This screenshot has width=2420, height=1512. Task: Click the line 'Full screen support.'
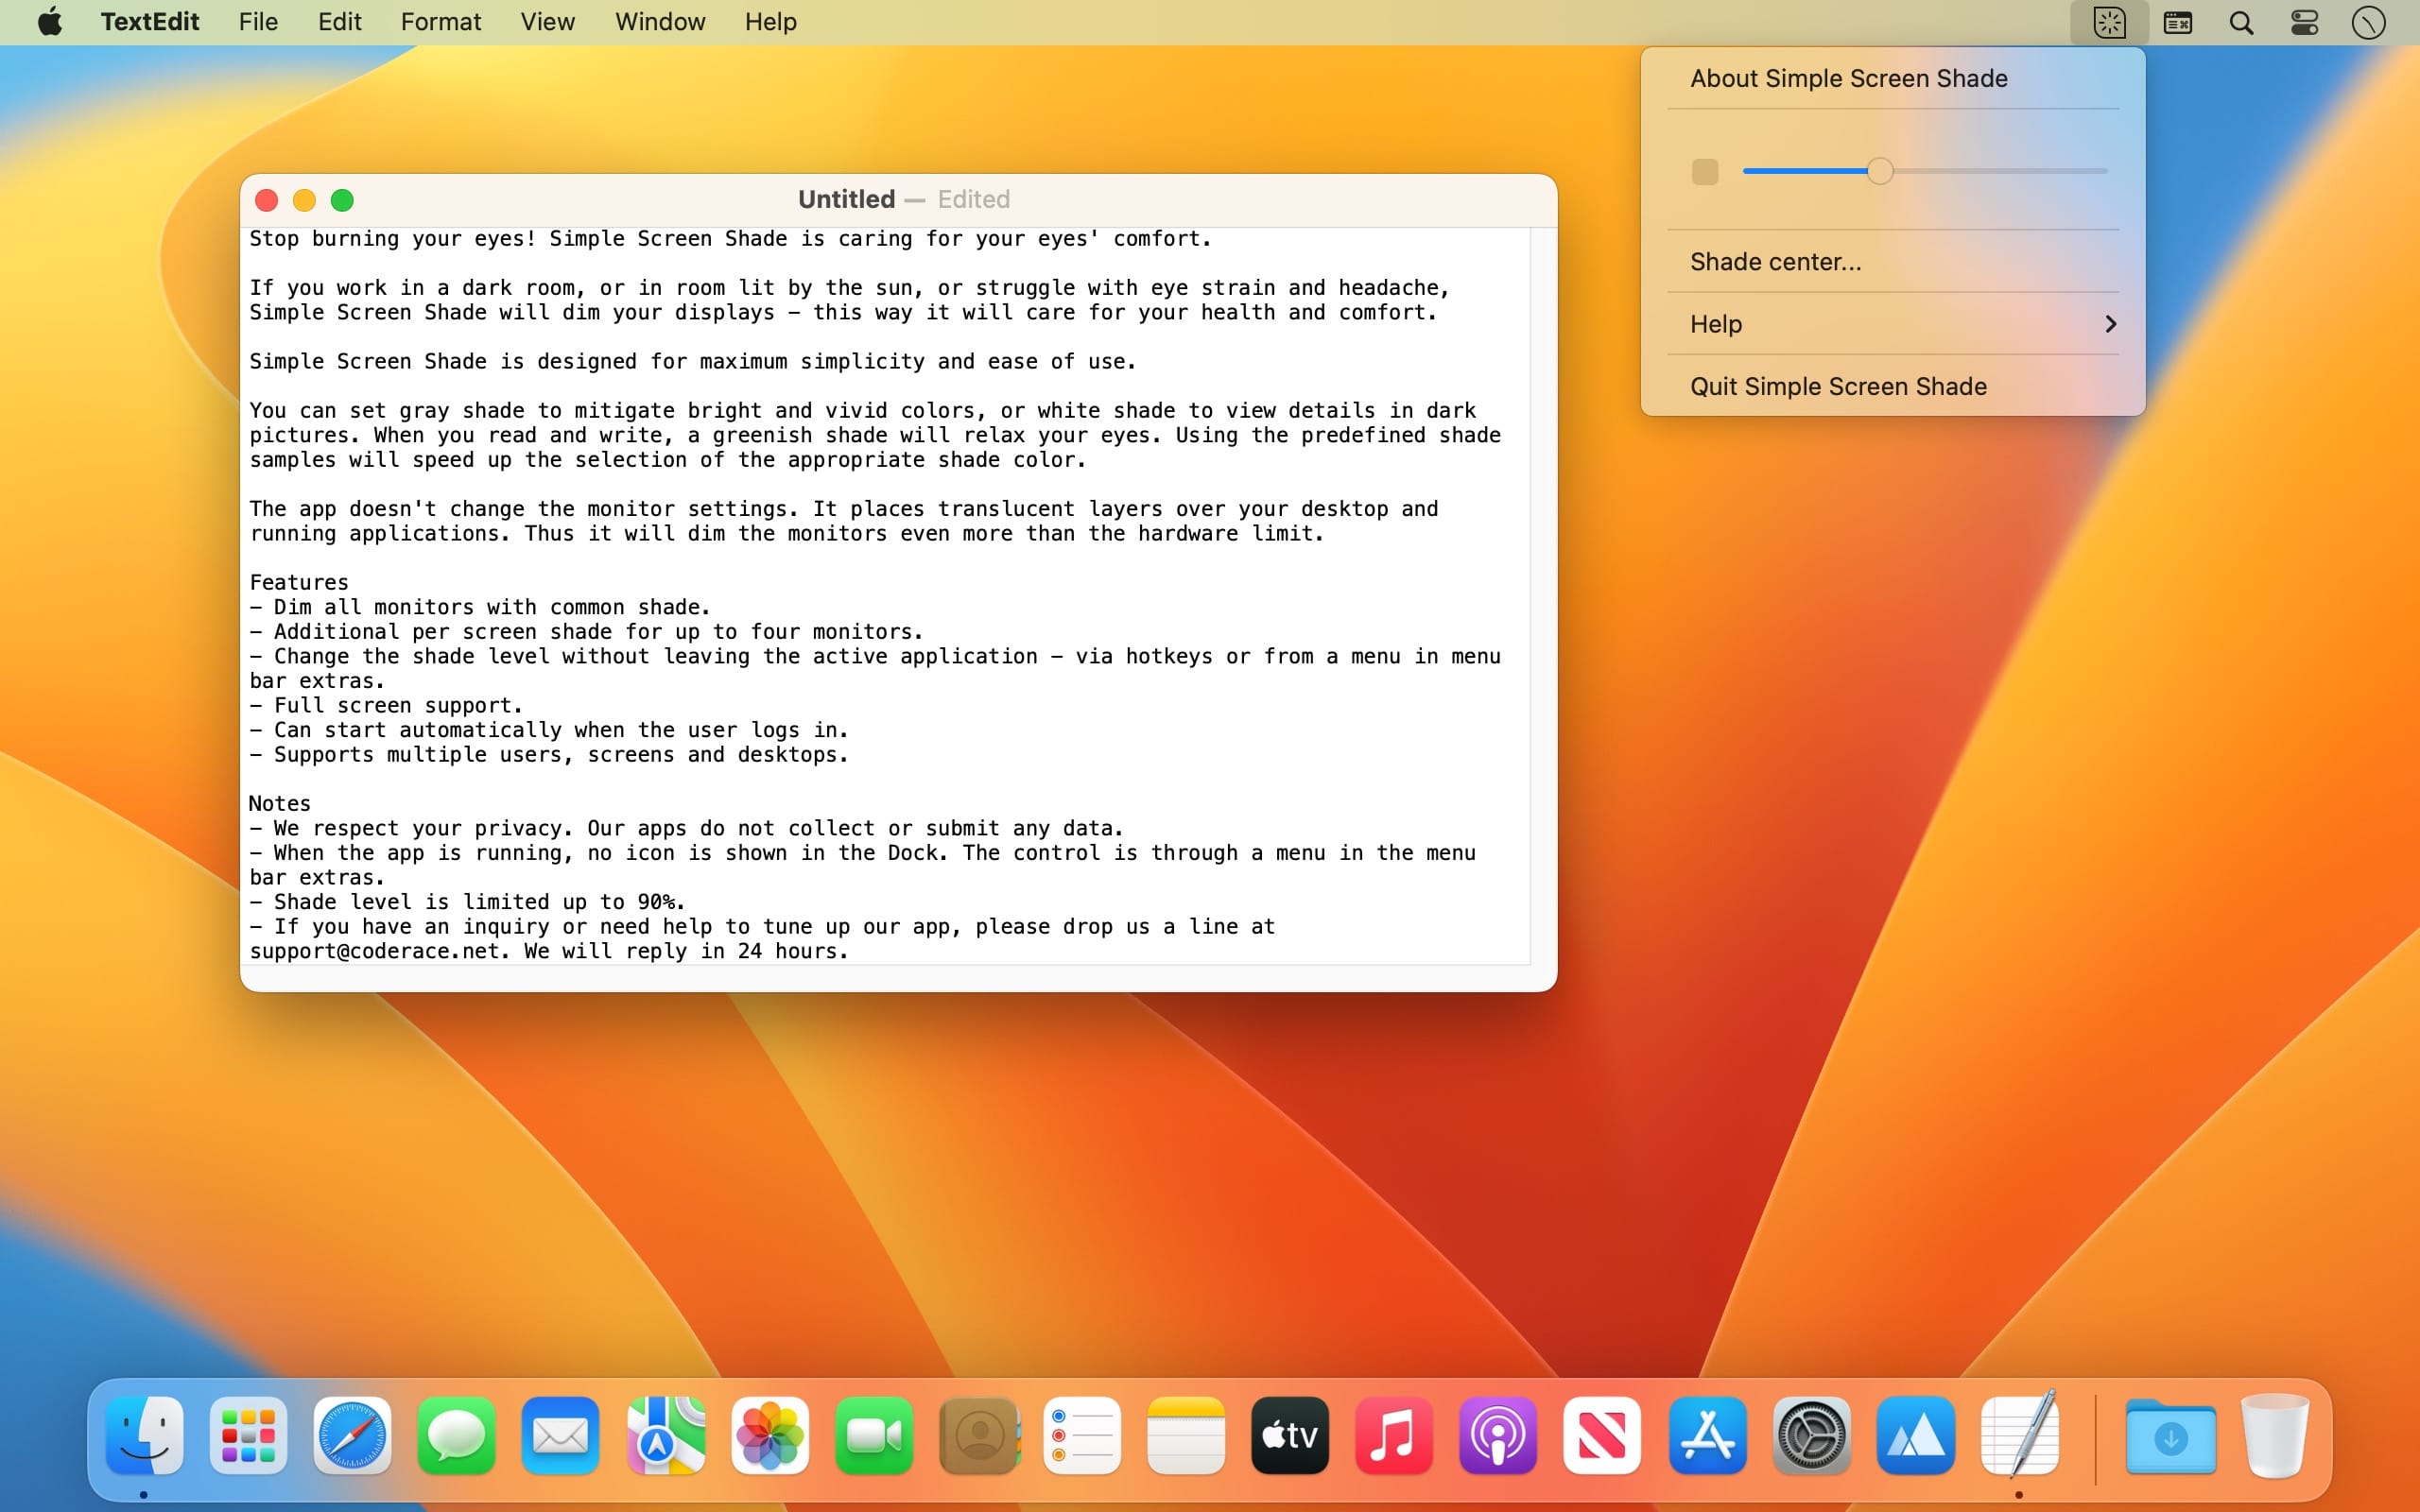point(386,705)
